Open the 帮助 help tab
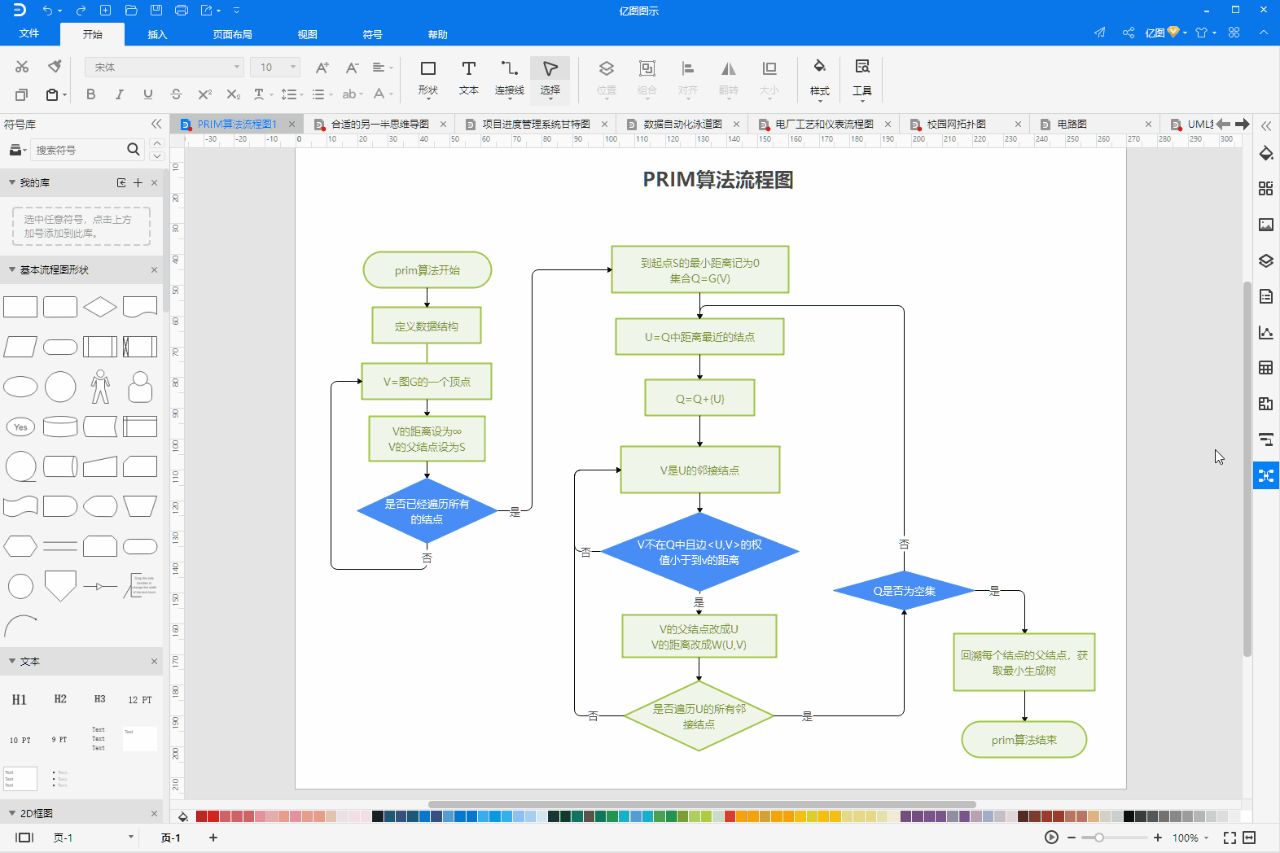This screenshot has width=1280, height=853. tap(437, 34)
